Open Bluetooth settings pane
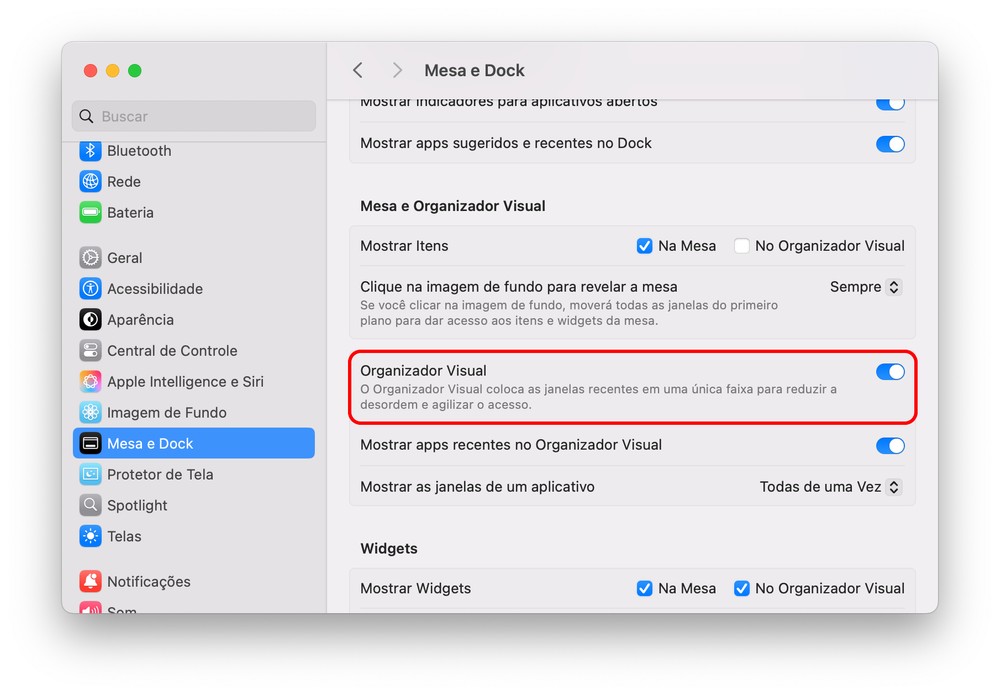Image resolution: width=1000 pixels, height=695 pixels. (x=193, y=150)
